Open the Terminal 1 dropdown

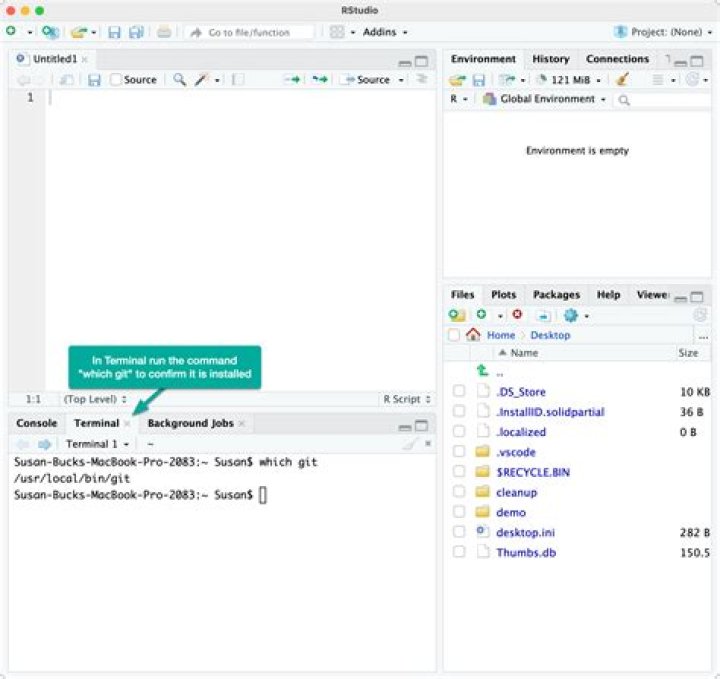point(97,444)
